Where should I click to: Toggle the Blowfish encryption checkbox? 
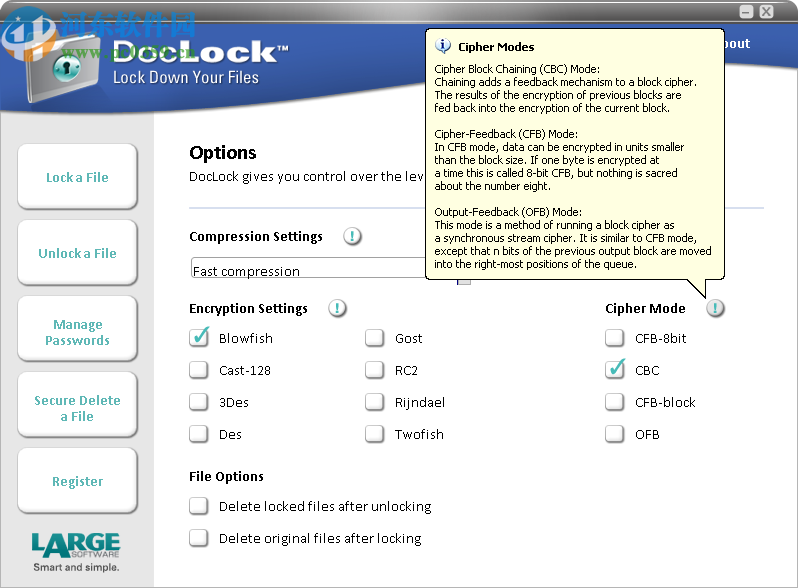pos(198,338)
